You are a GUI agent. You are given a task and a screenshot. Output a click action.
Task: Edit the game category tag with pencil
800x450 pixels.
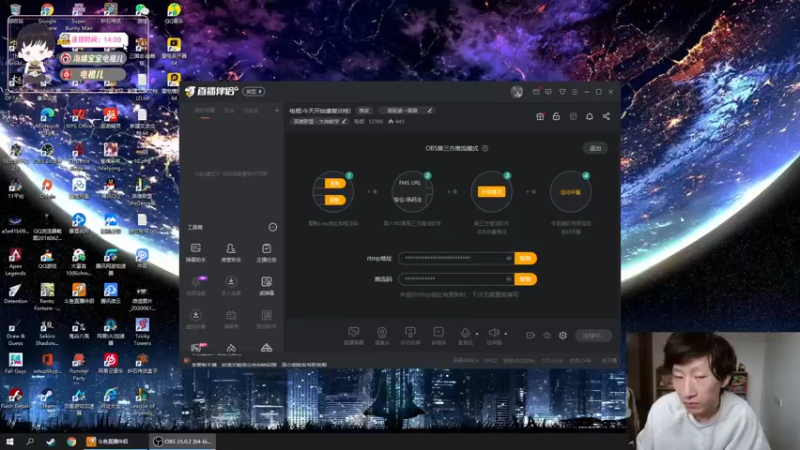tap(344, 121)
